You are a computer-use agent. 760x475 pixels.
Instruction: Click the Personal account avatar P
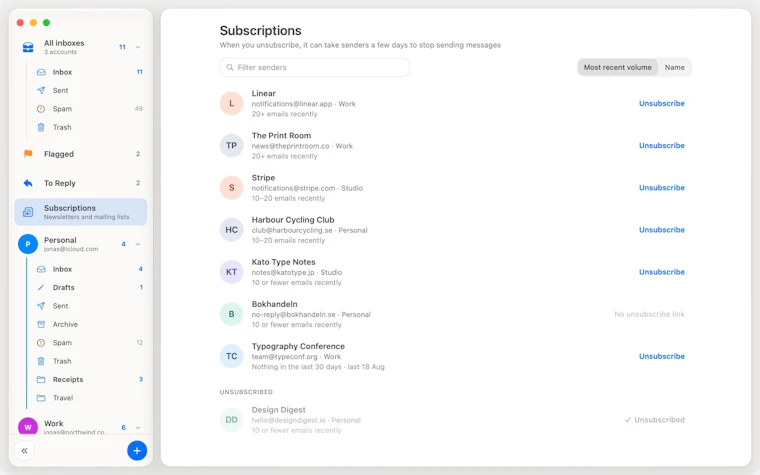point(28,244)
